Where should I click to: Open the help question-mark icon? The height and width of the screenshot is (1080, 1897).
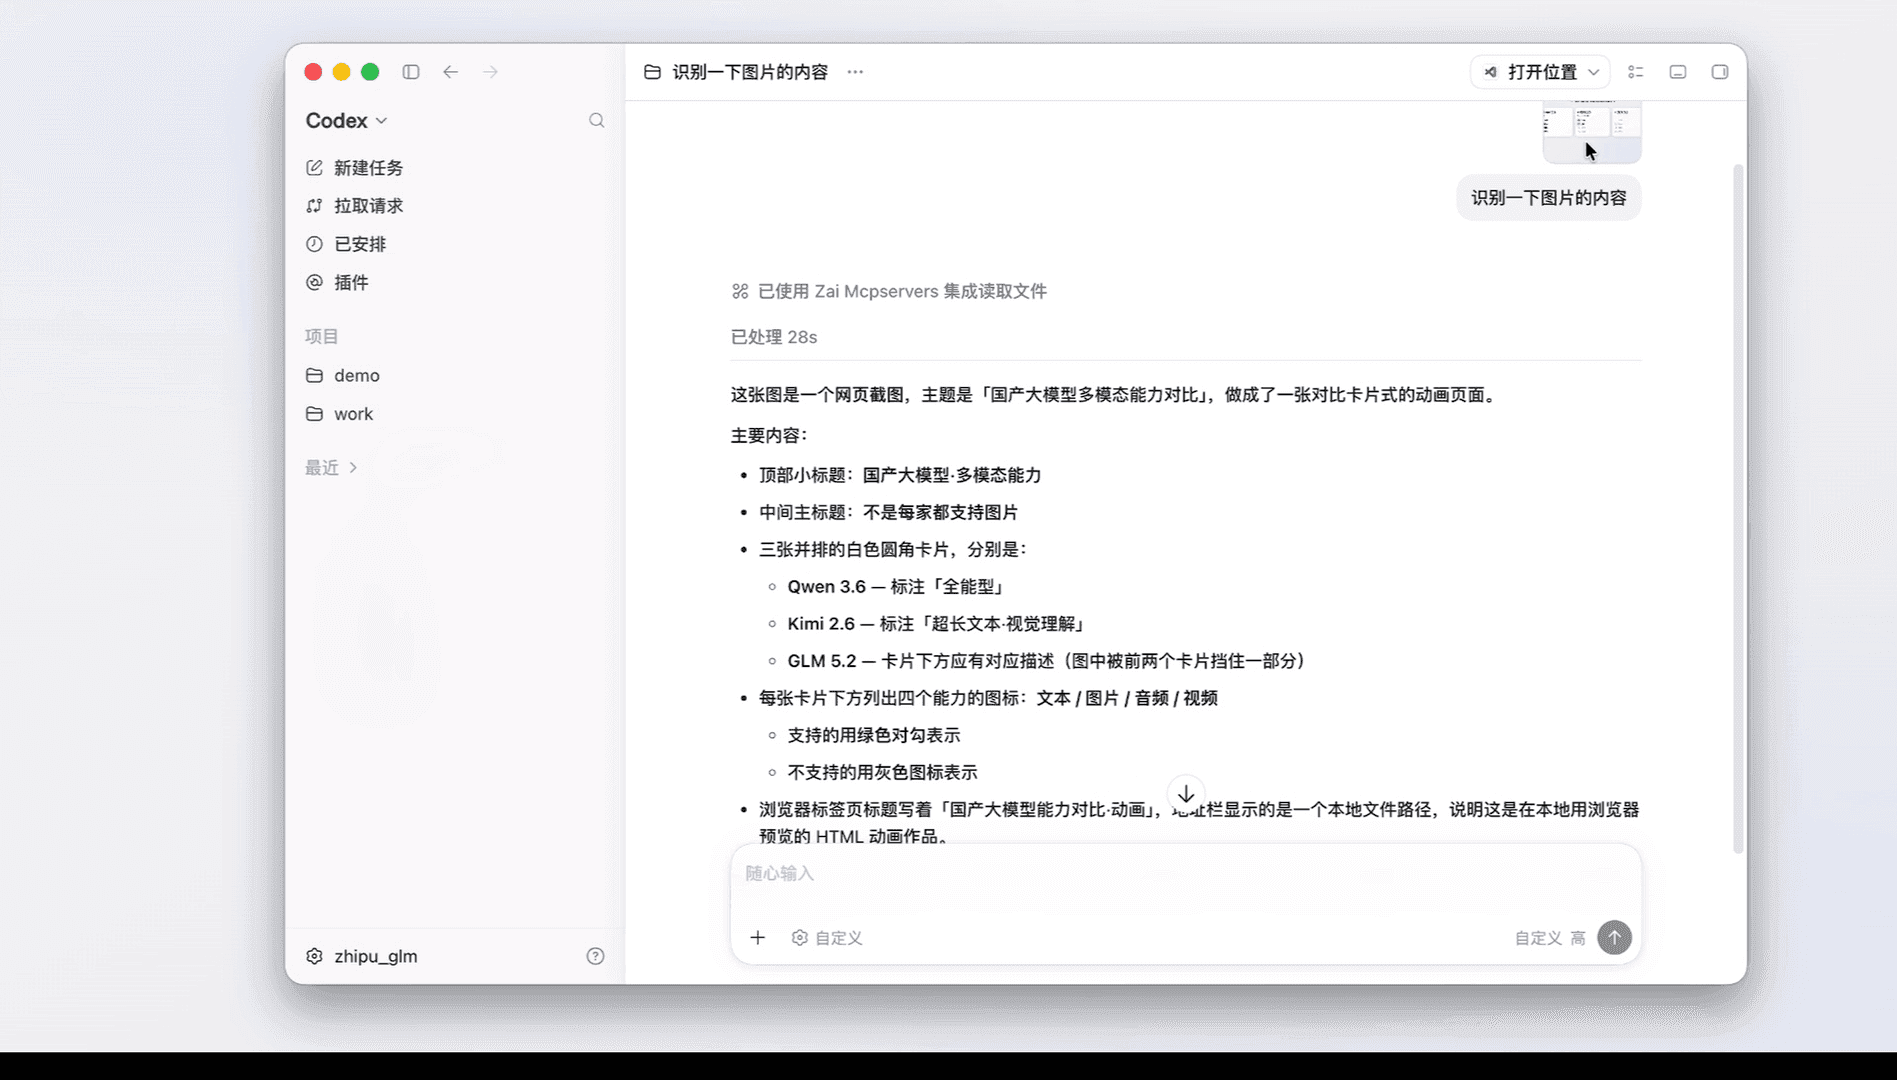point(595,956)
